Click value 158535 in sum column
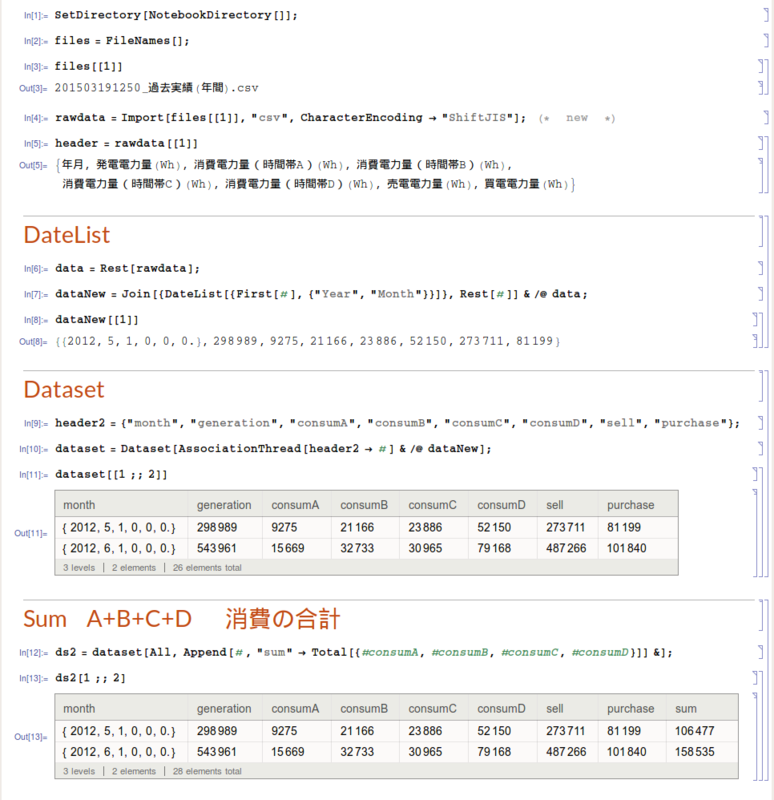Image resolution: width=774 pixels, height=800 pixels. (x=694, y=752)
